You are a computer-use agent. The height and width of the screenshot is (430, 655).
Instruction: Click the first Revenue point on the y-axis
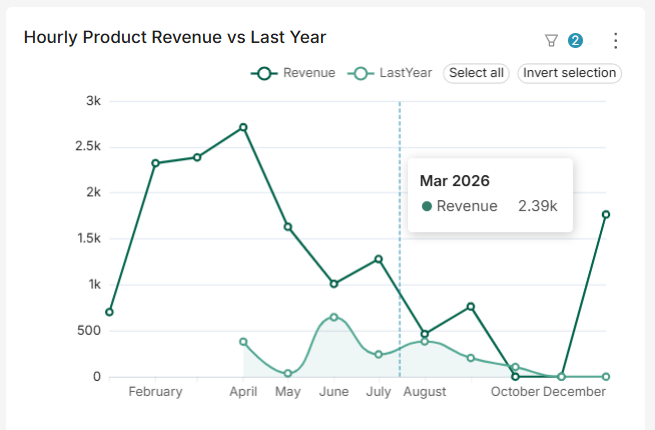(109, 312)
